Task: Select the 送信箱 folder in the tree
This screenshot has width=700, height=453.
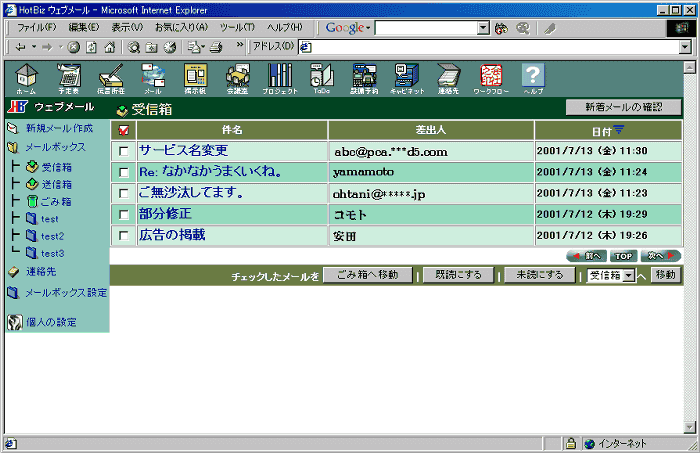Action: click(57, 184)
